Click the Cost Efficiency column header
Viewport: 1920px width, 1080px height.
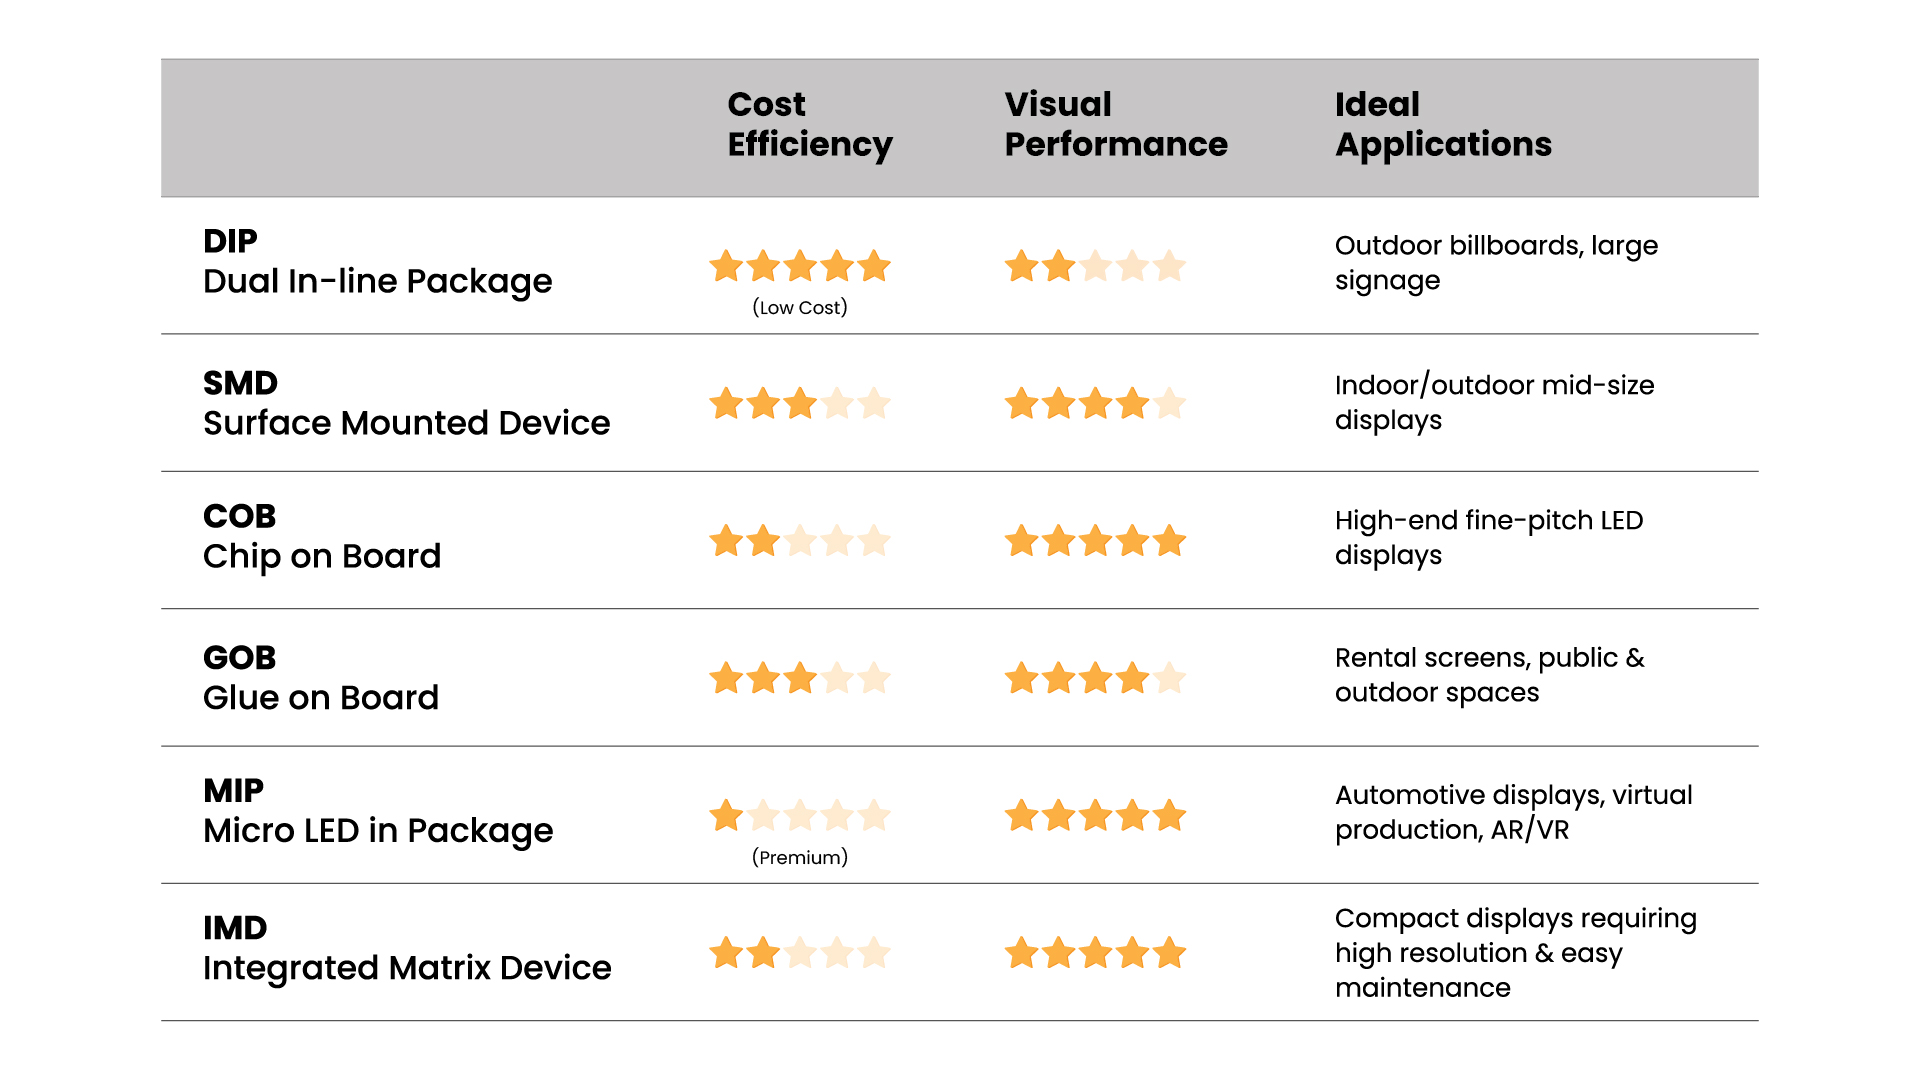point(810,124)
